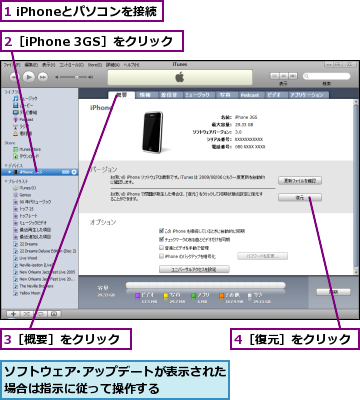360x400 pixels.
Task: Open the Music library with the note icon
Action: 25,99
